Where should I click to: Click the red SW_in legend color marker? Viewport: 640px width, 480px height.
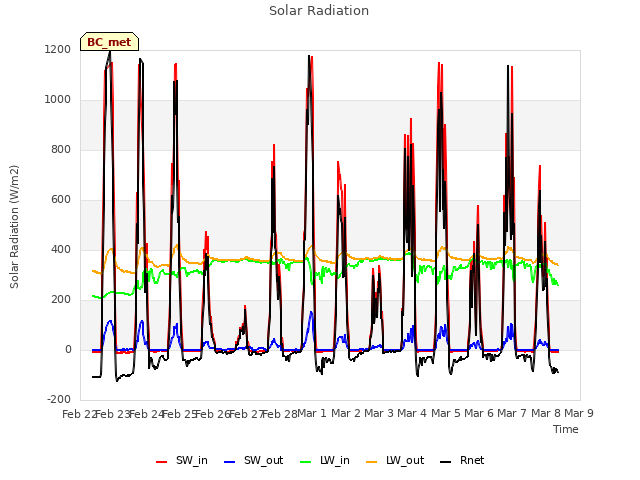(162, 462)
